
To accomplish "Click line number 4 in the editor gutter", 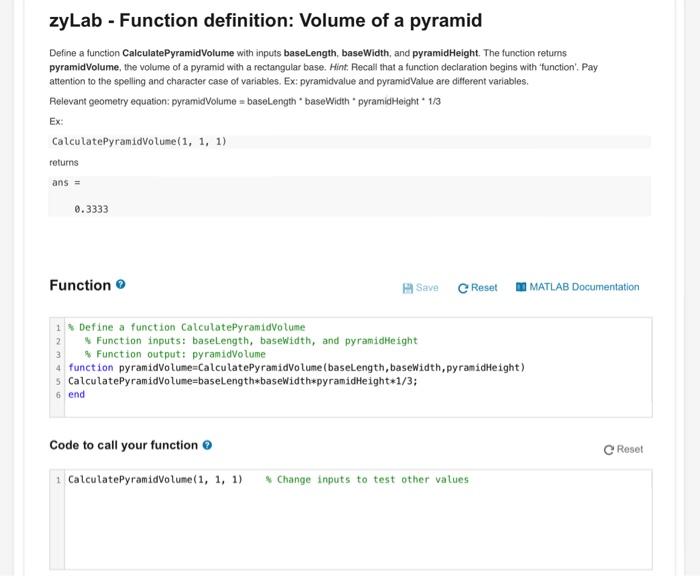I will click(x=59, y=367).
